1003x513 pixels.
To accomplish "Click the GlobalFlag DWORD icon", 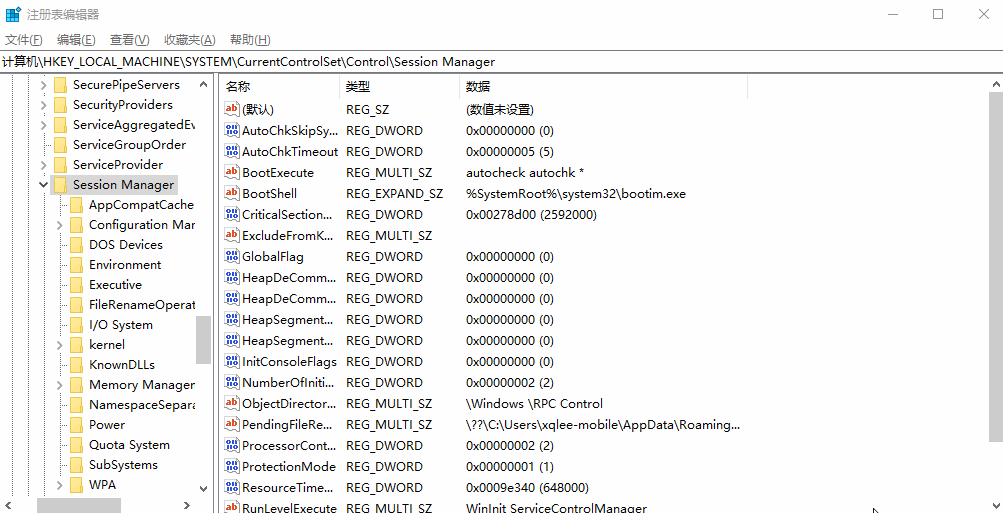I will point(232,256).
